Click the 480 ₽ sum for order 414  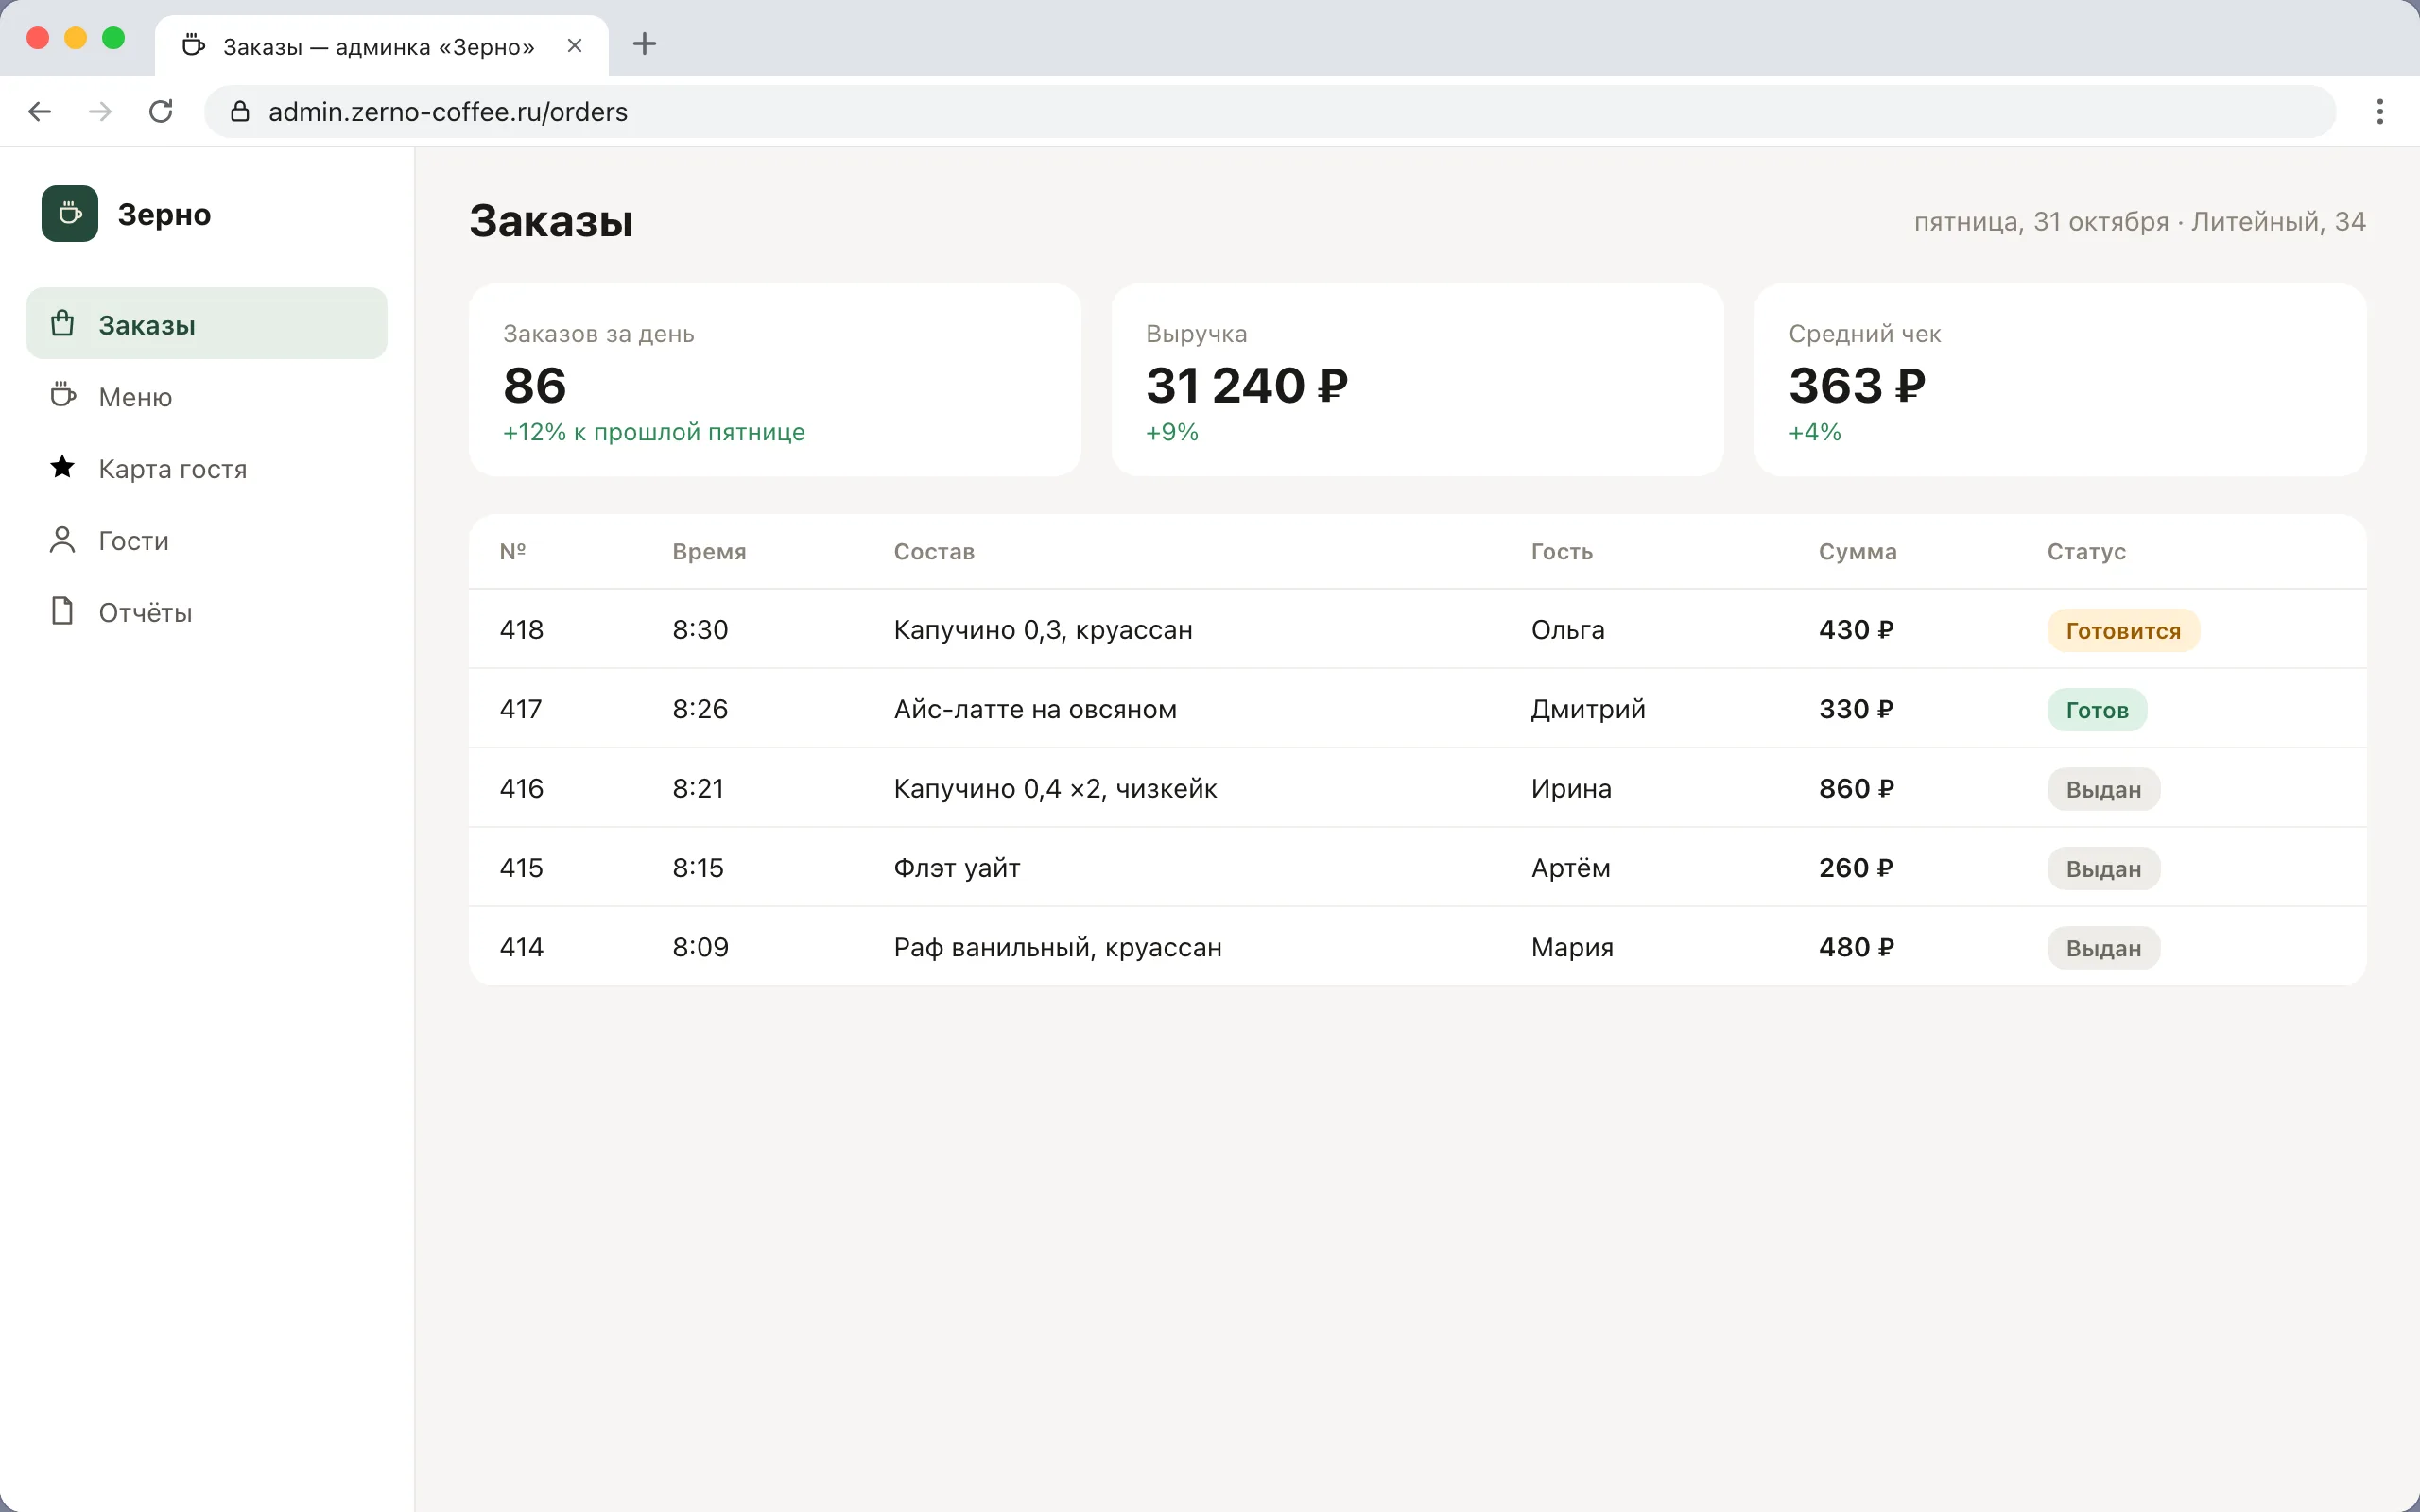coord(1856,947)
